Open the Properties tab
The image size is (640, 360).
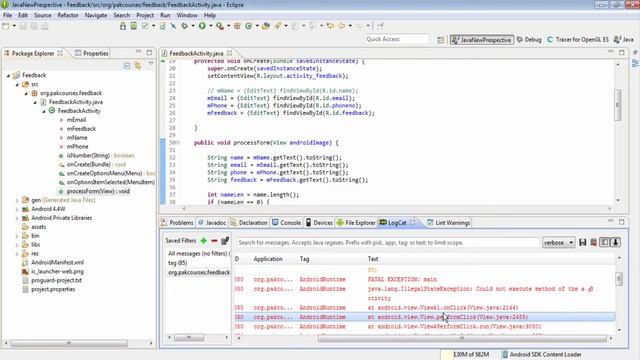pyautogui.click(x=92, y=53)
